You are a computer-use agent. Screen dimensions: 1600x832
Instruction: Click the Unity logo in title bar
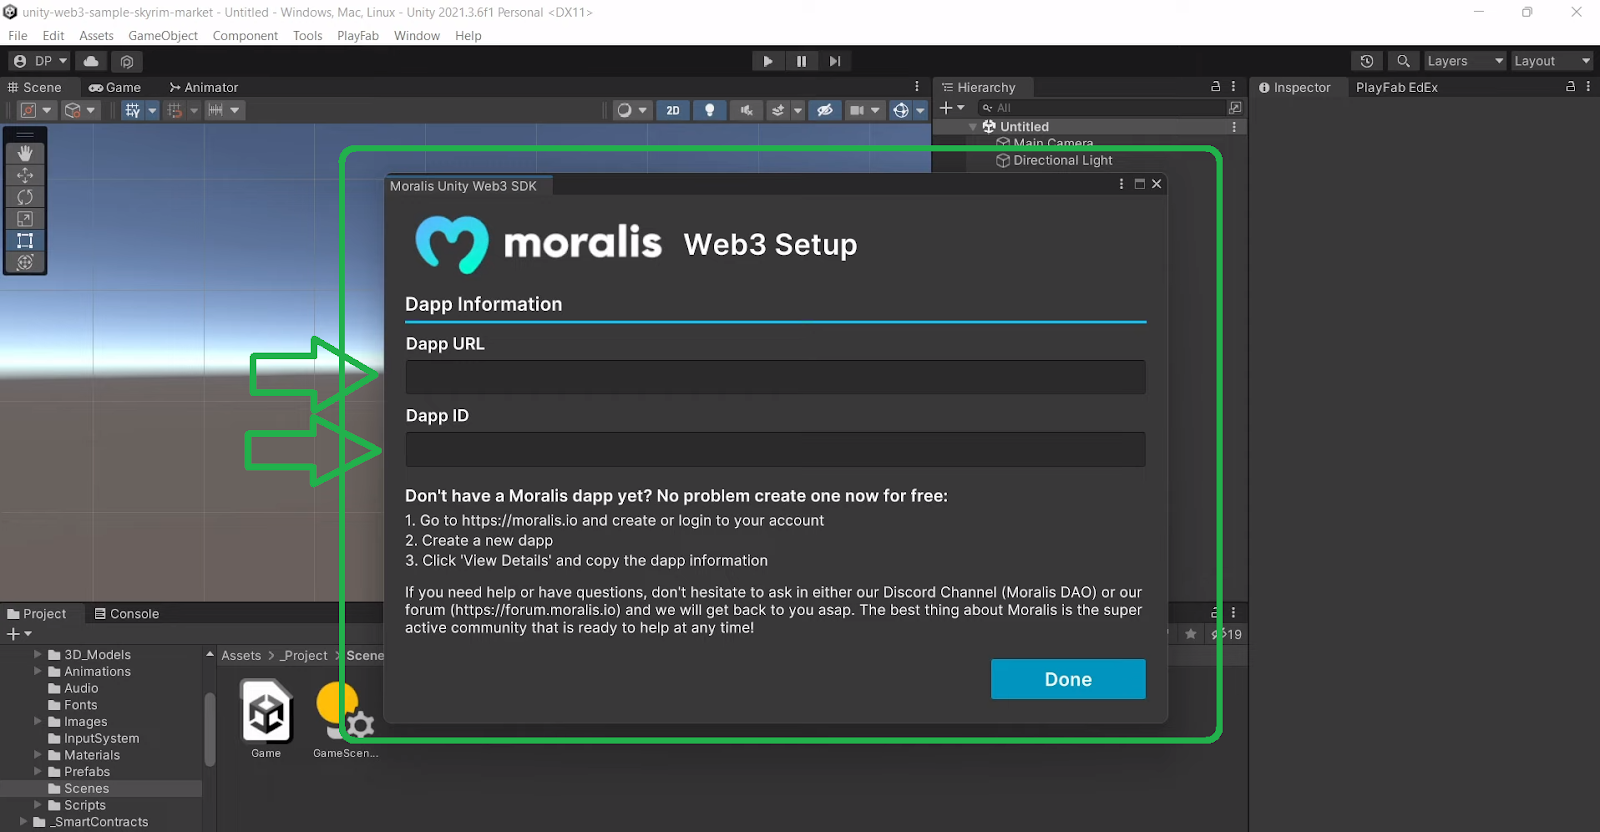point(10,12)
